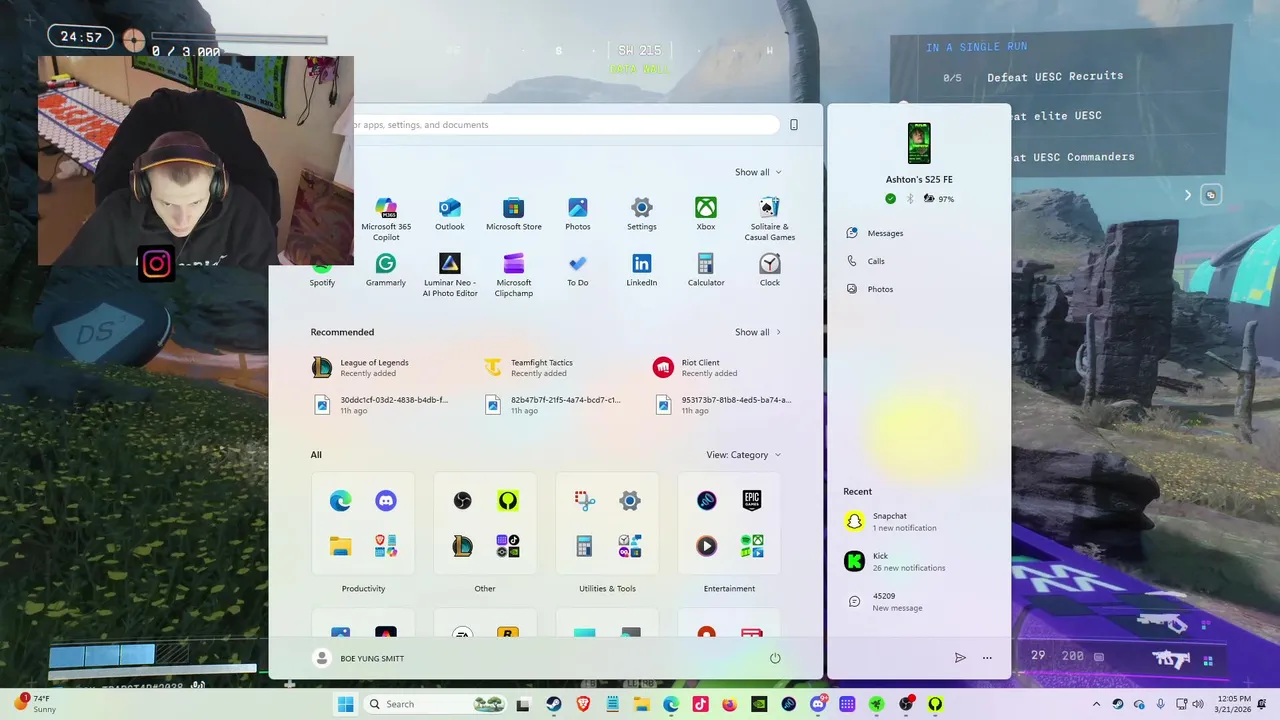
Task: Open Luminar Neo AI Photo Editor
Action: coord(450,275)
